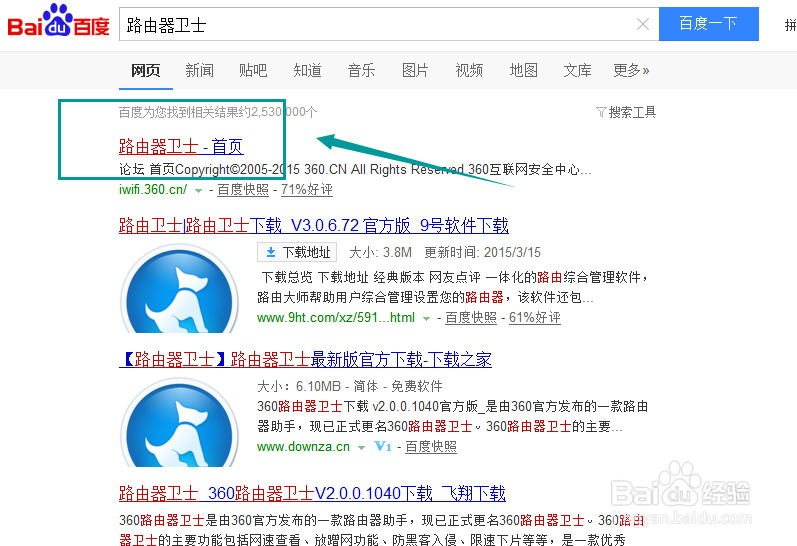Image resolution: width=797 pixels, height=546 pixels.
Task: Open the 贴吧 tab
Action: tap(253, 70)
